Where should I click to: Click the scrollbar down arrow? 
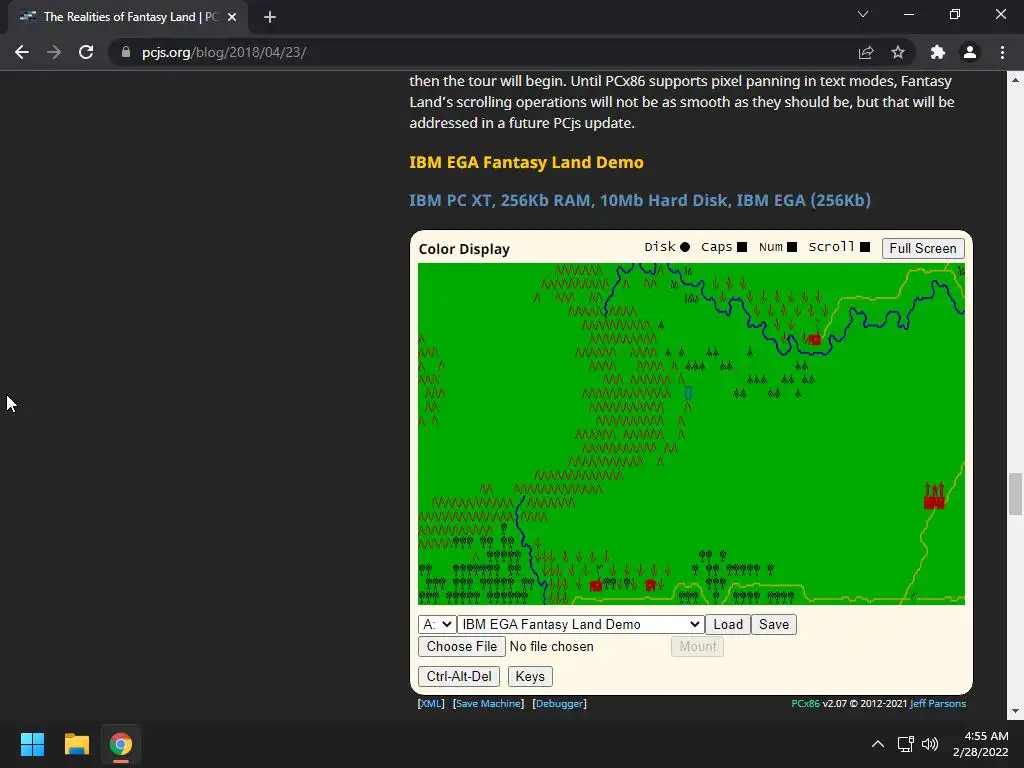(1015, 711)
